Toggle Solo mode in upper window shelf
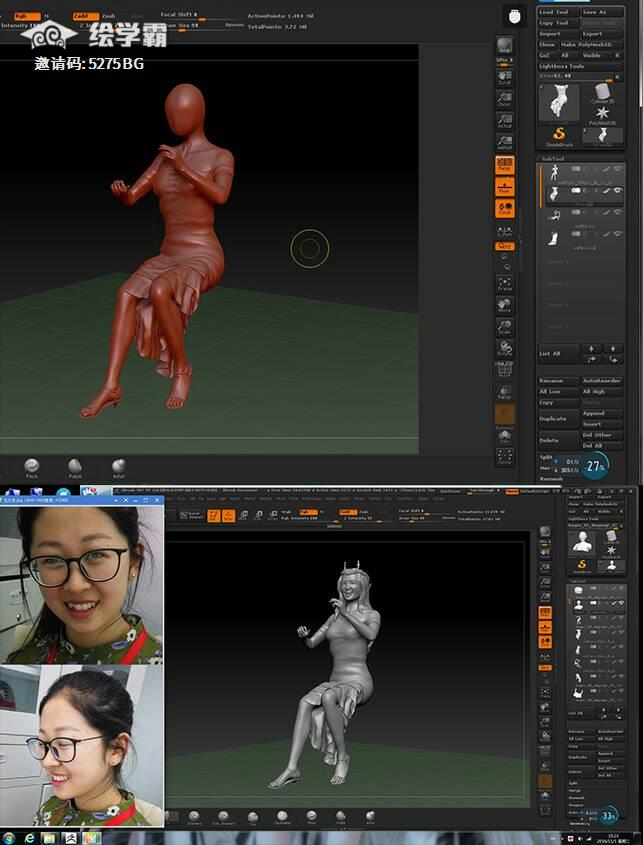The width and height of the screenshot is (643, 845). coord(505,435)
